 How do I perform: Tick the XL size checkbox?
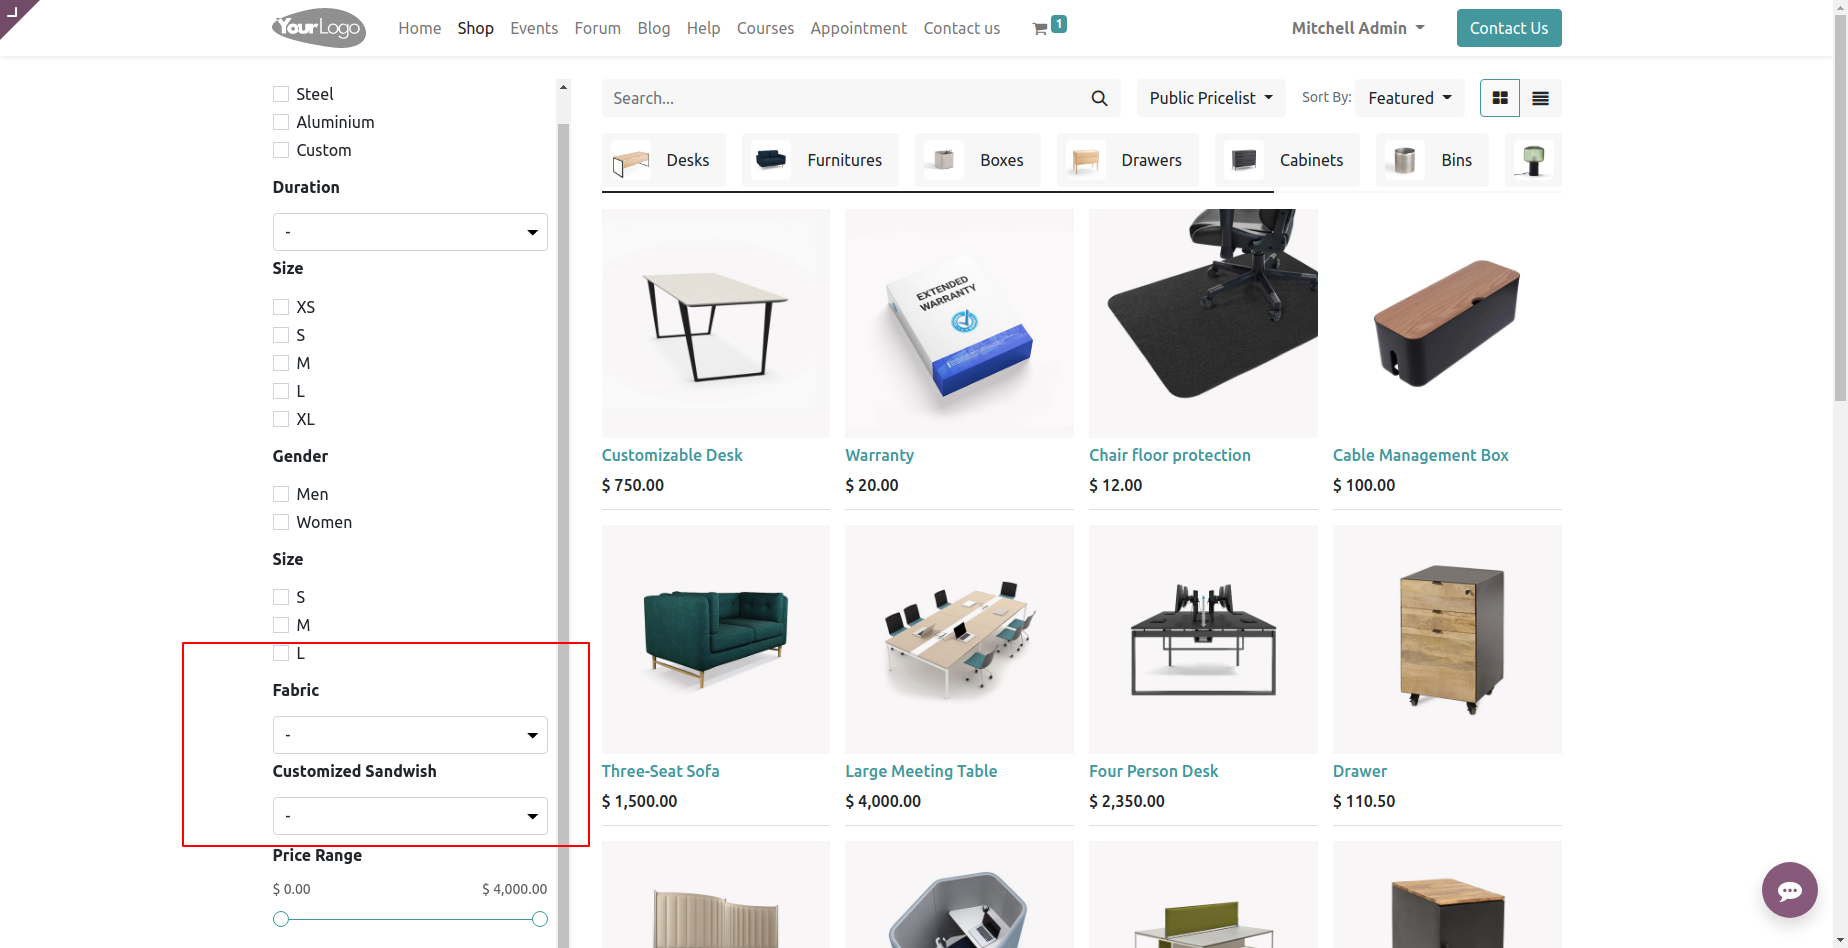pos(281,419)
